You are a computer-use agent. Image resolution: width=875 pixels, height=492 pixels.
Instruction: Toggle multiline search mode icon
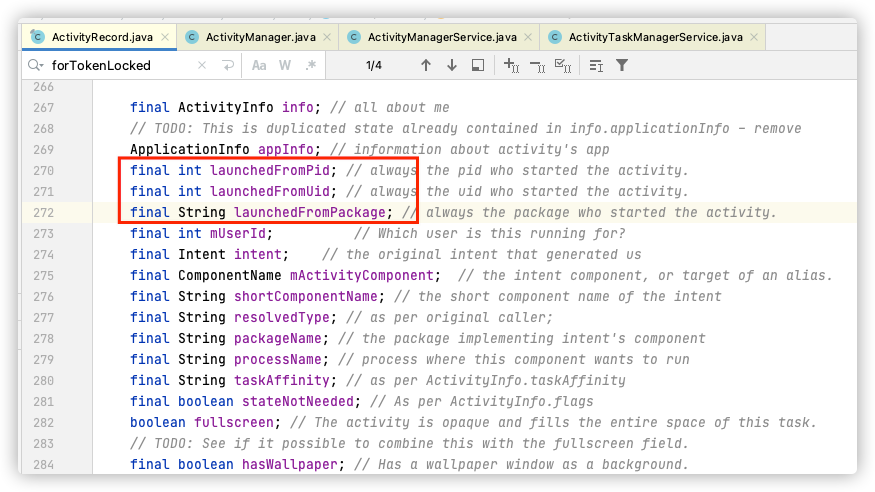pos(596,66)
